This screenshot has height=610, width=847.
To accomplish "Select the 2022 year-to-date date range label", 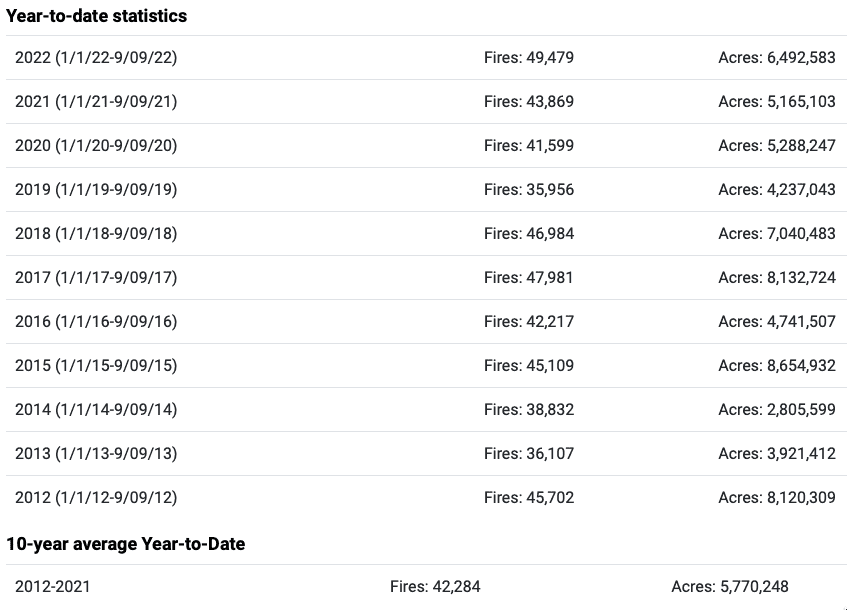I will 96,57.
